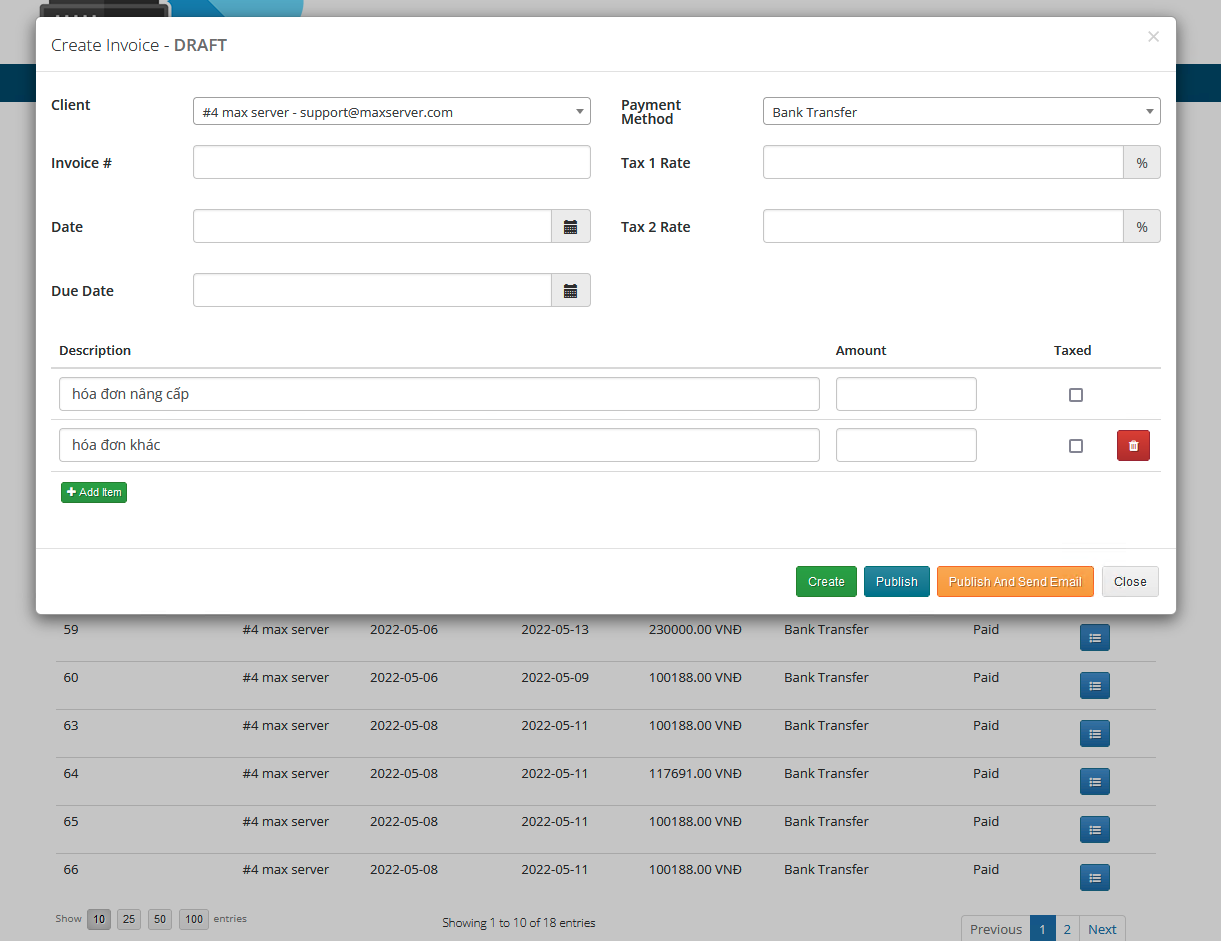Viewport: 1221px width, 941px height.
Task: Expand the Payment Method dropdown
Action: point(960,112)
